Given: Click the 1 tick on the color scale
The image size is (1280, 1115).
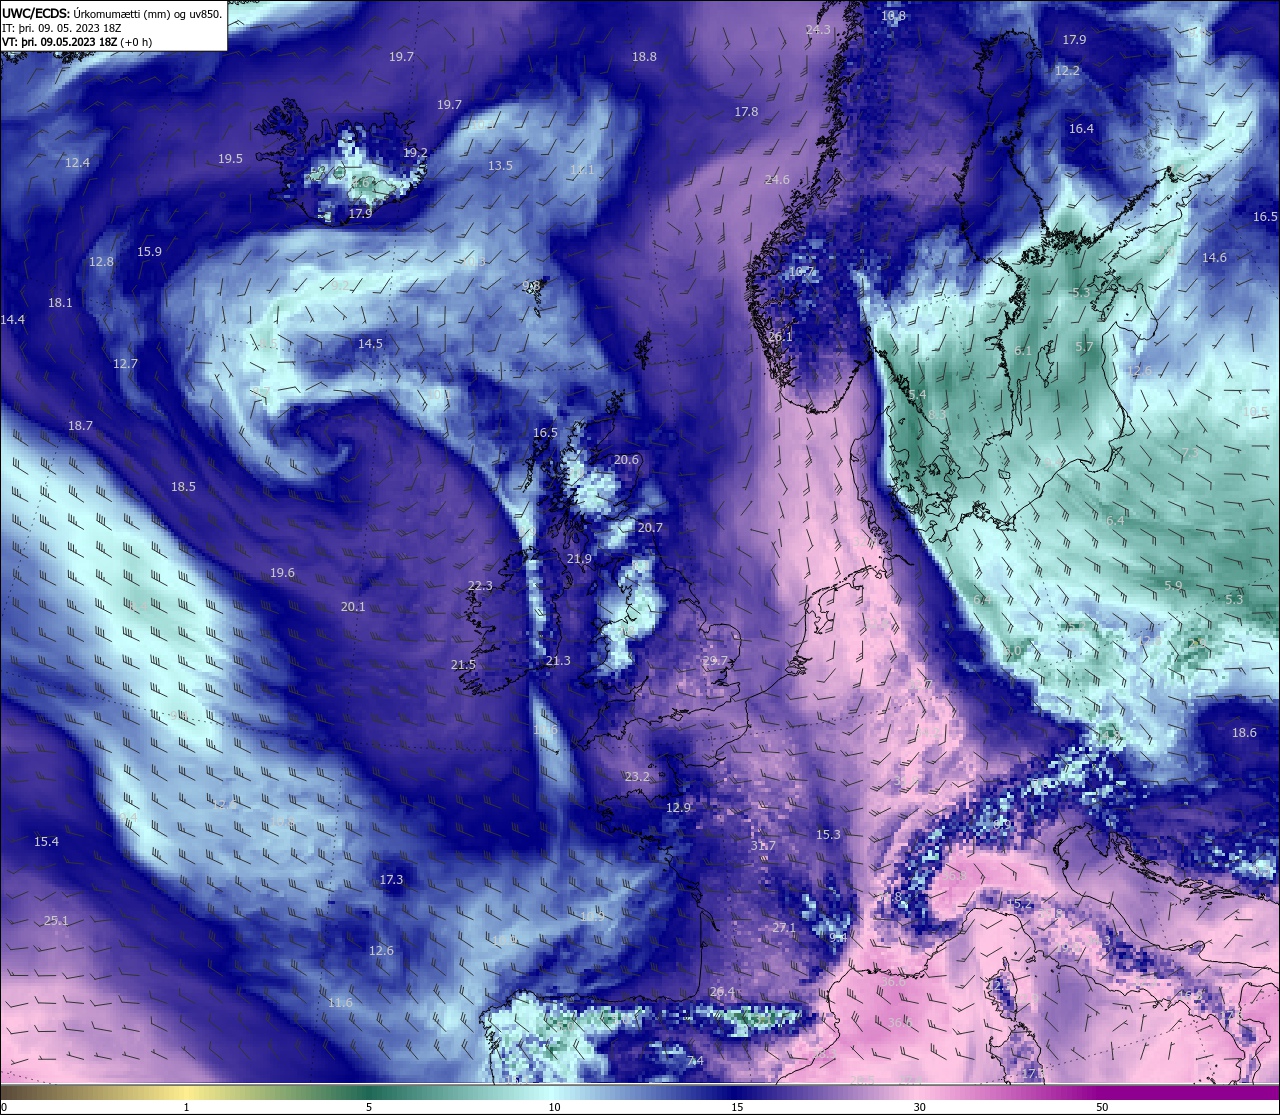Looking at the screenshot, I should click(x=186, y=1107).
